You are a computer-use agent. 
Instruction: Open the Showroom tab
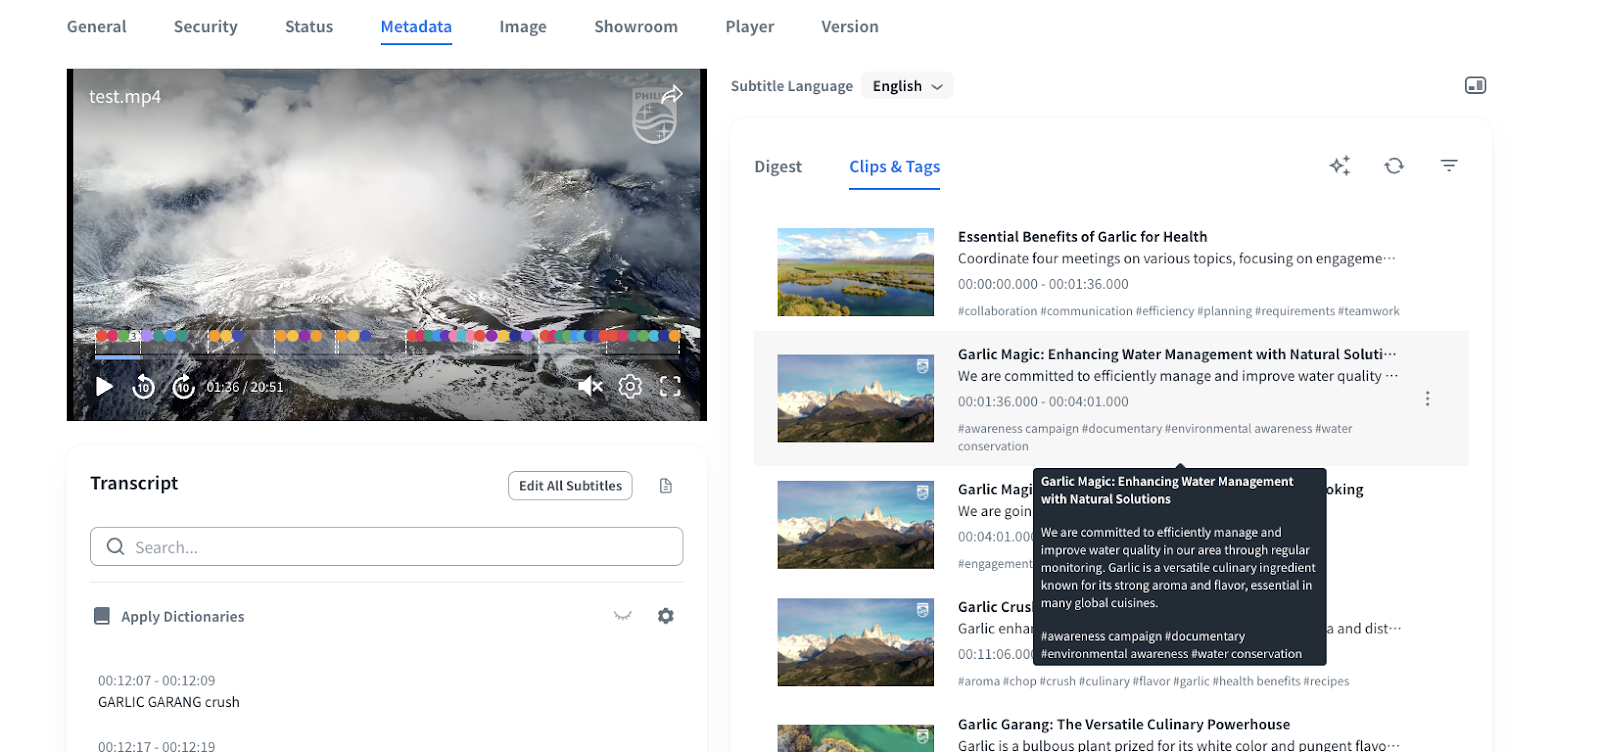pyautogui.click(x=636, y=27)
